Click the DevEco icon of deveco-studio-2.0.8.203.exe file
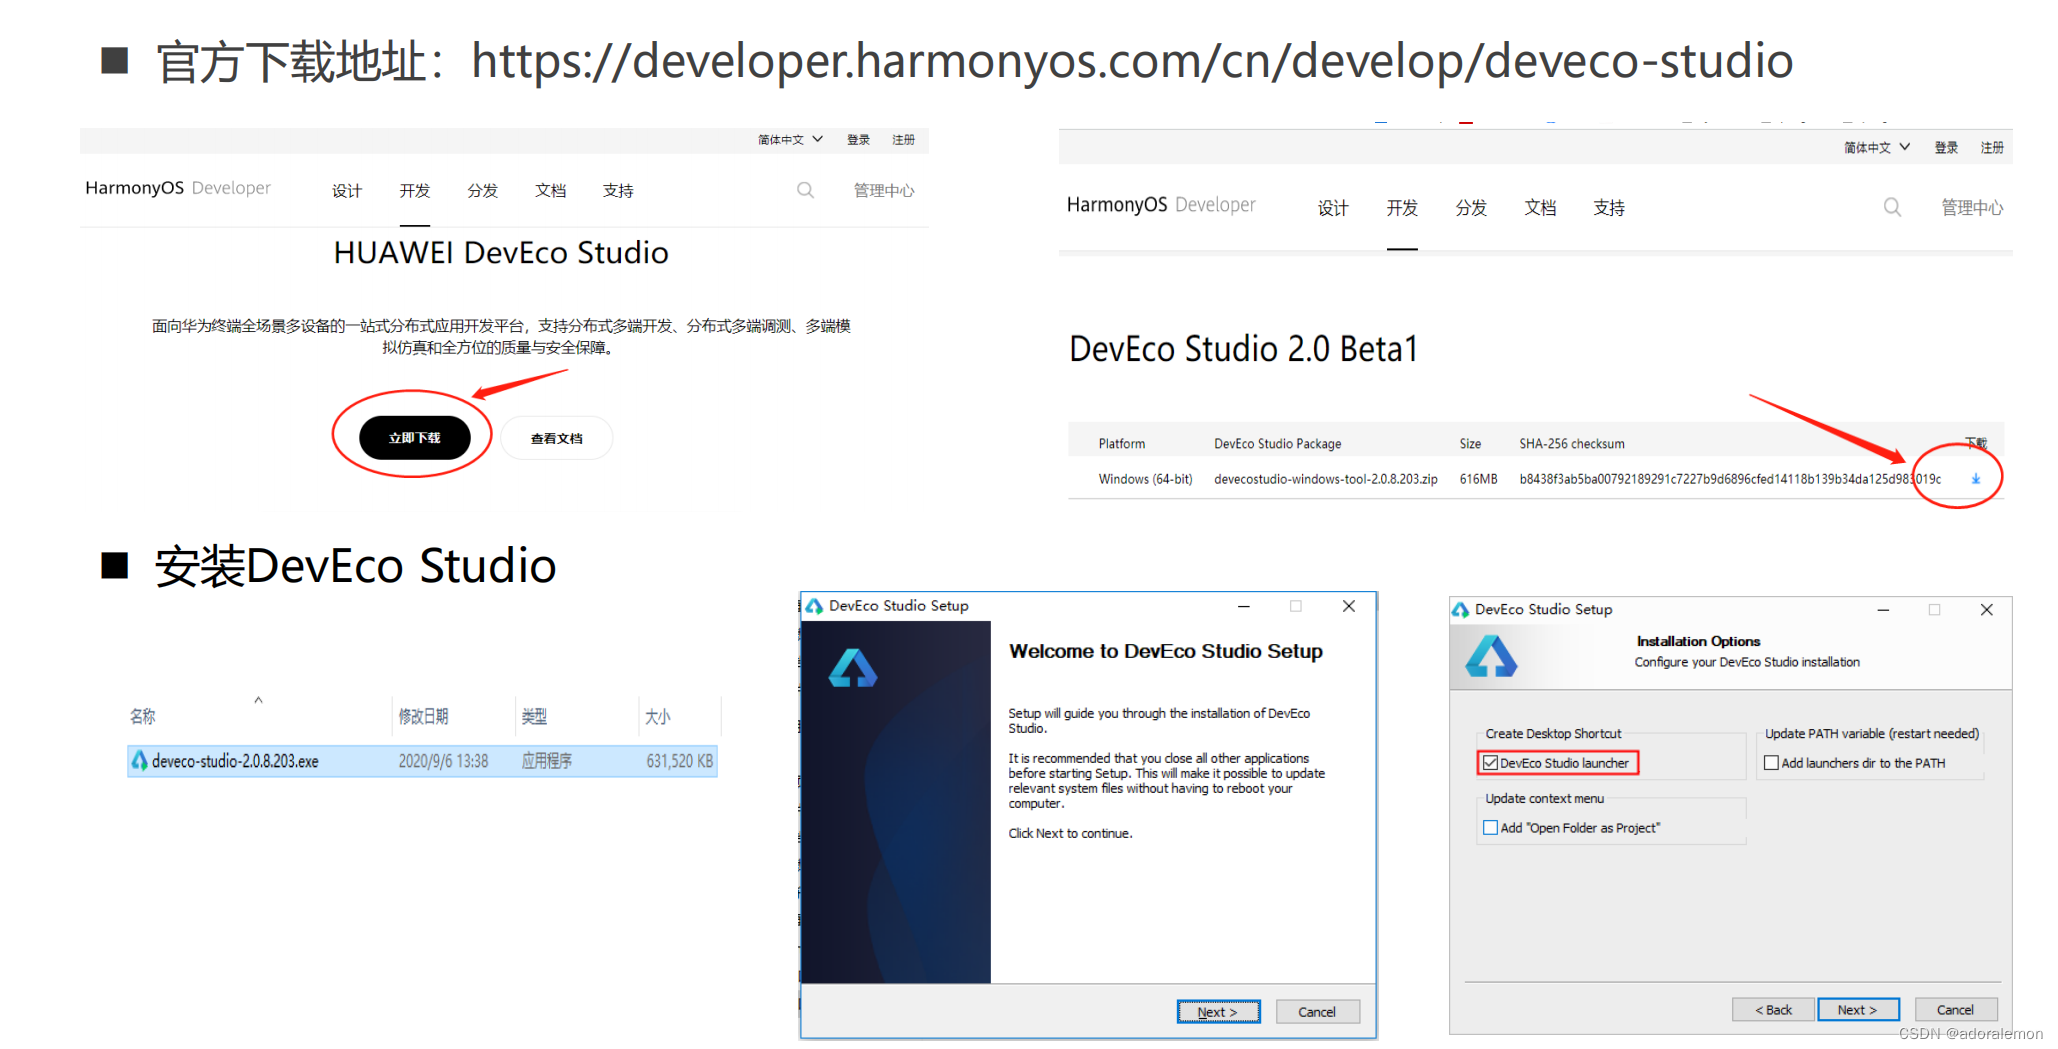 pos(140,761)
